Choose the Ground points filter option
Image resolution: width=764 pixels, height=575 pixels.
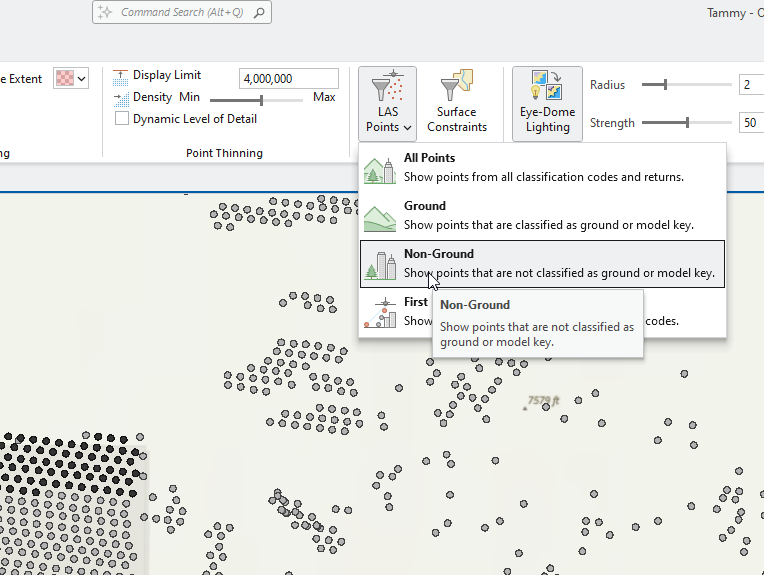541,215
